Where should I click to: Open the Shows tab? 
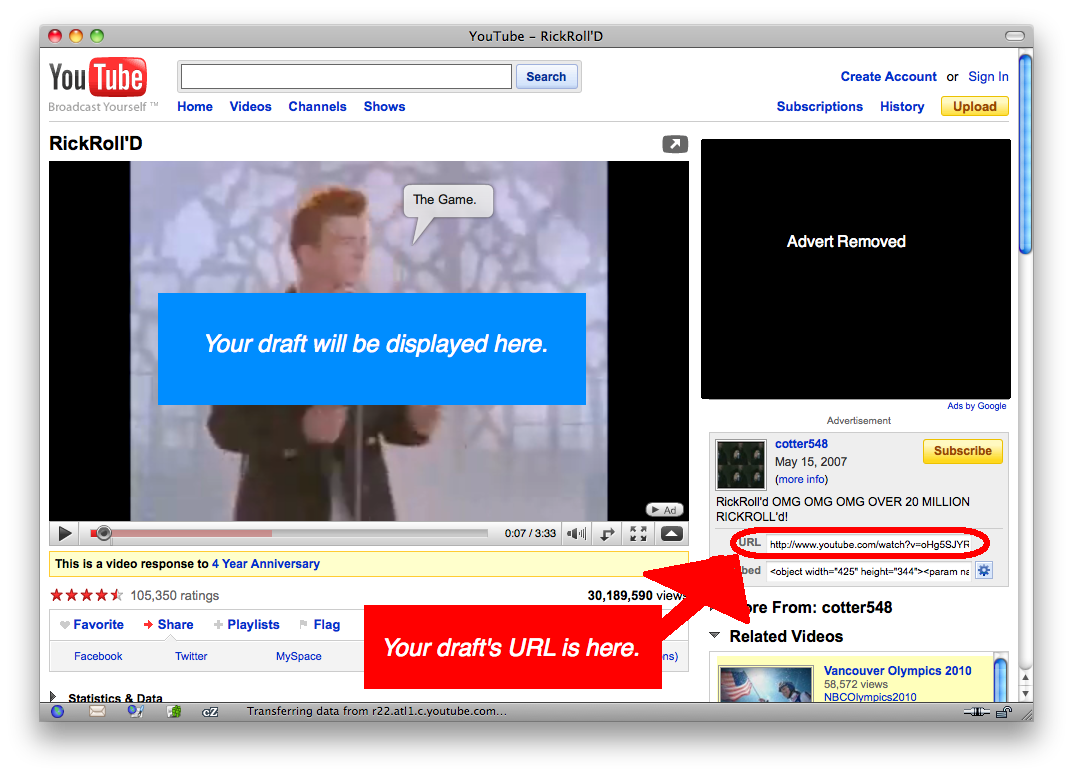coord(385,107)
